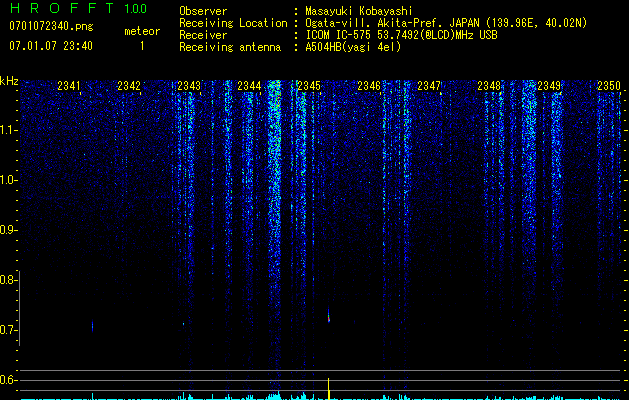Viewport: 629px width, 400px height.
Task: Click the 2348 time marker
Action: pos(489,86)
